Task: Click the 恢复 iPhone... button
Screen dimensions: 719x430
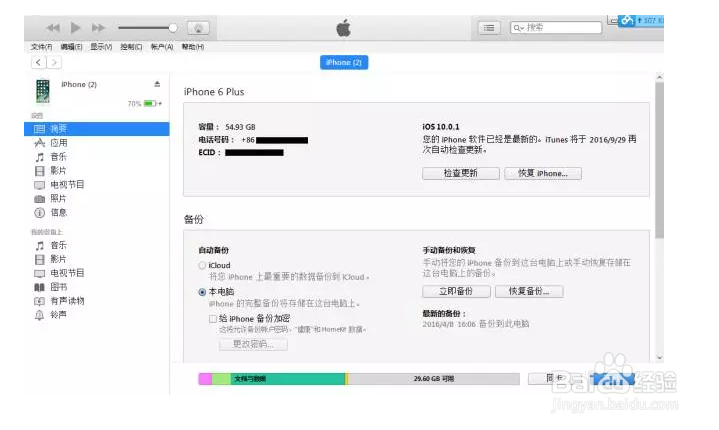Action: 543,173
